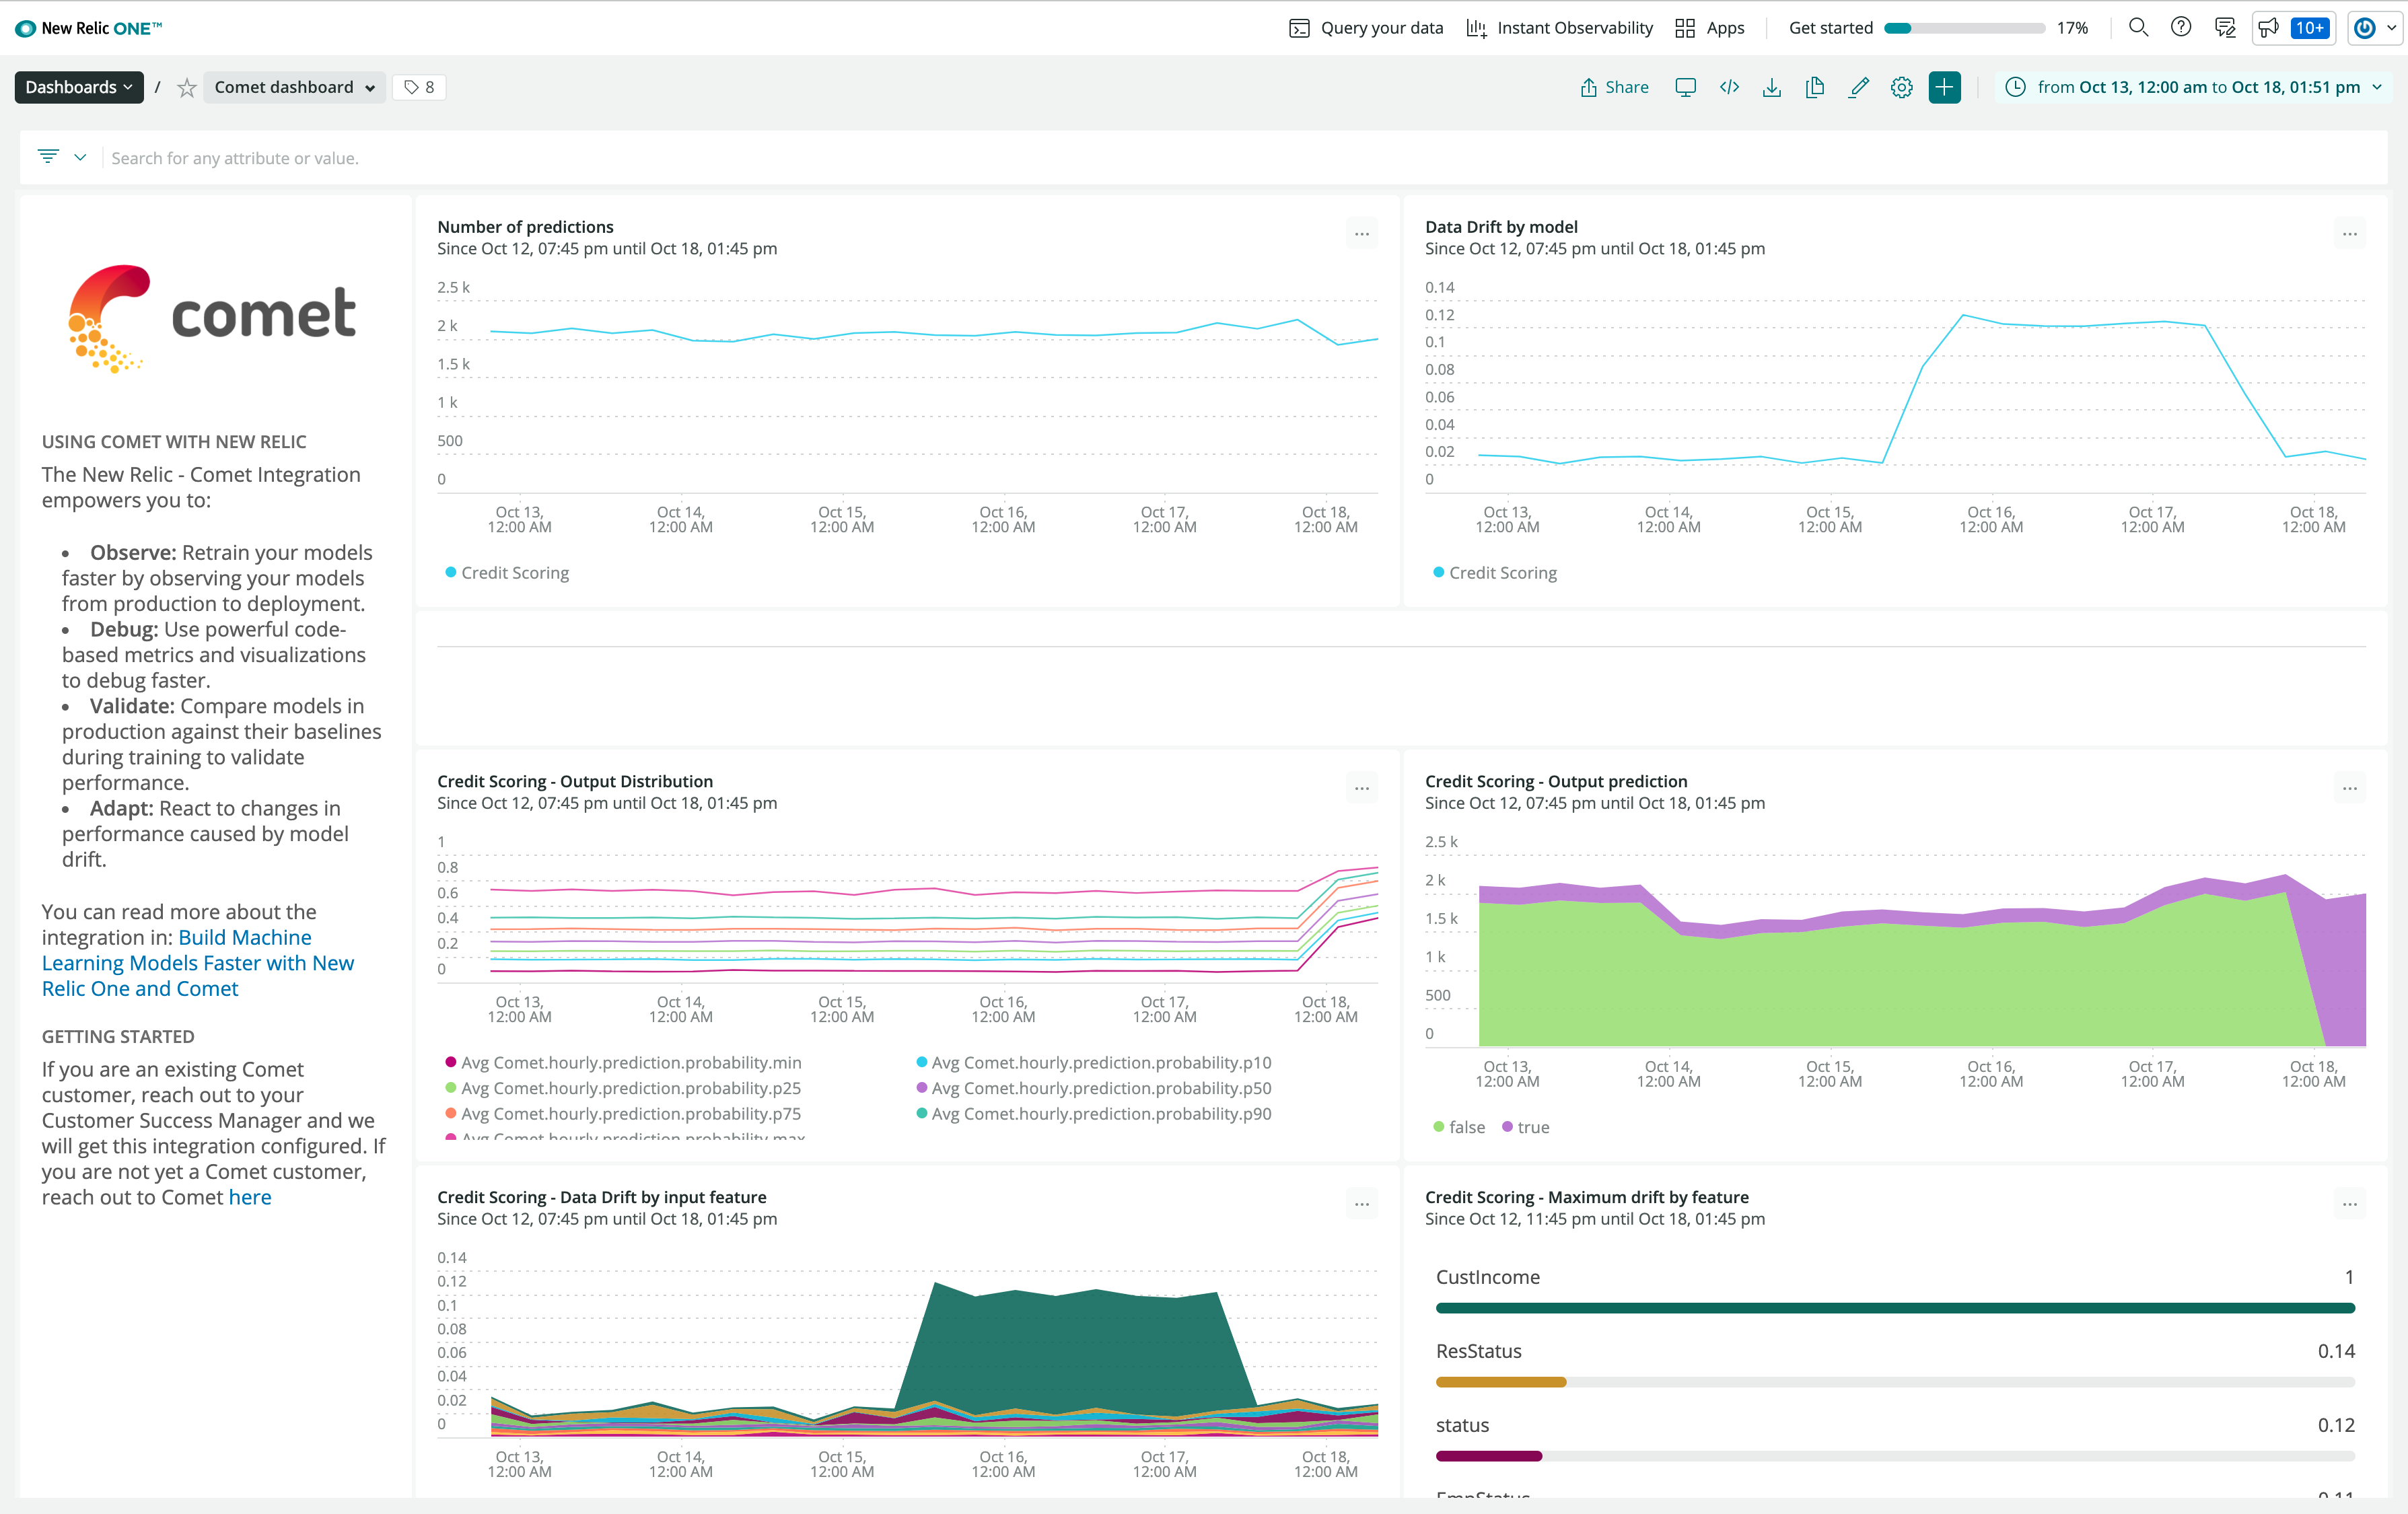Screen dimensions: 2408x1514
Task: Click the embed code brackets icon
Action: [1729, 87]
